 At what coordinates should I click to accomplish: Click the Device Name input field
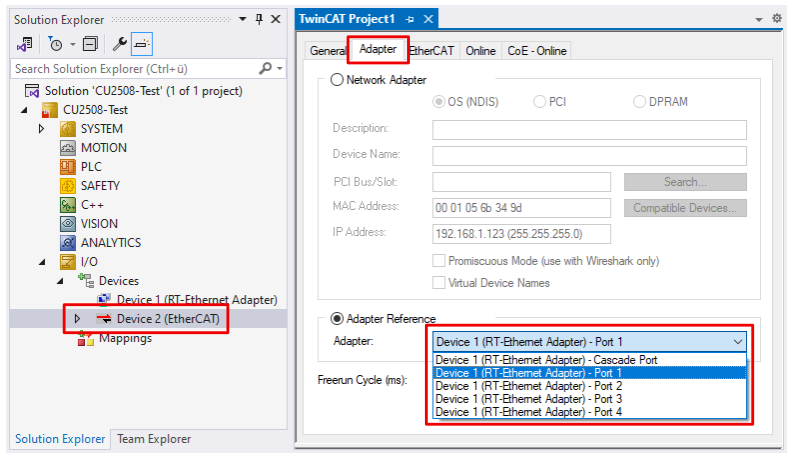click(x=589, y=156)
